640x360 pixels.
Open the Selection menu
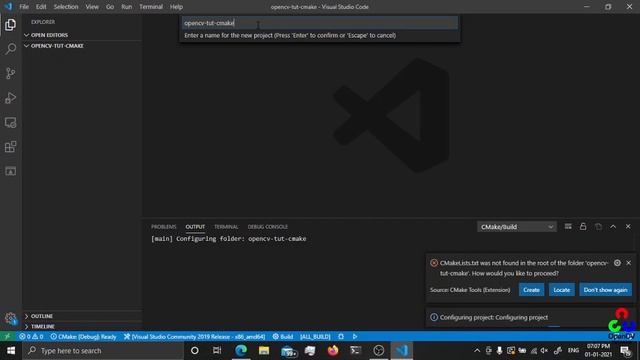click(x=66, y=7)
